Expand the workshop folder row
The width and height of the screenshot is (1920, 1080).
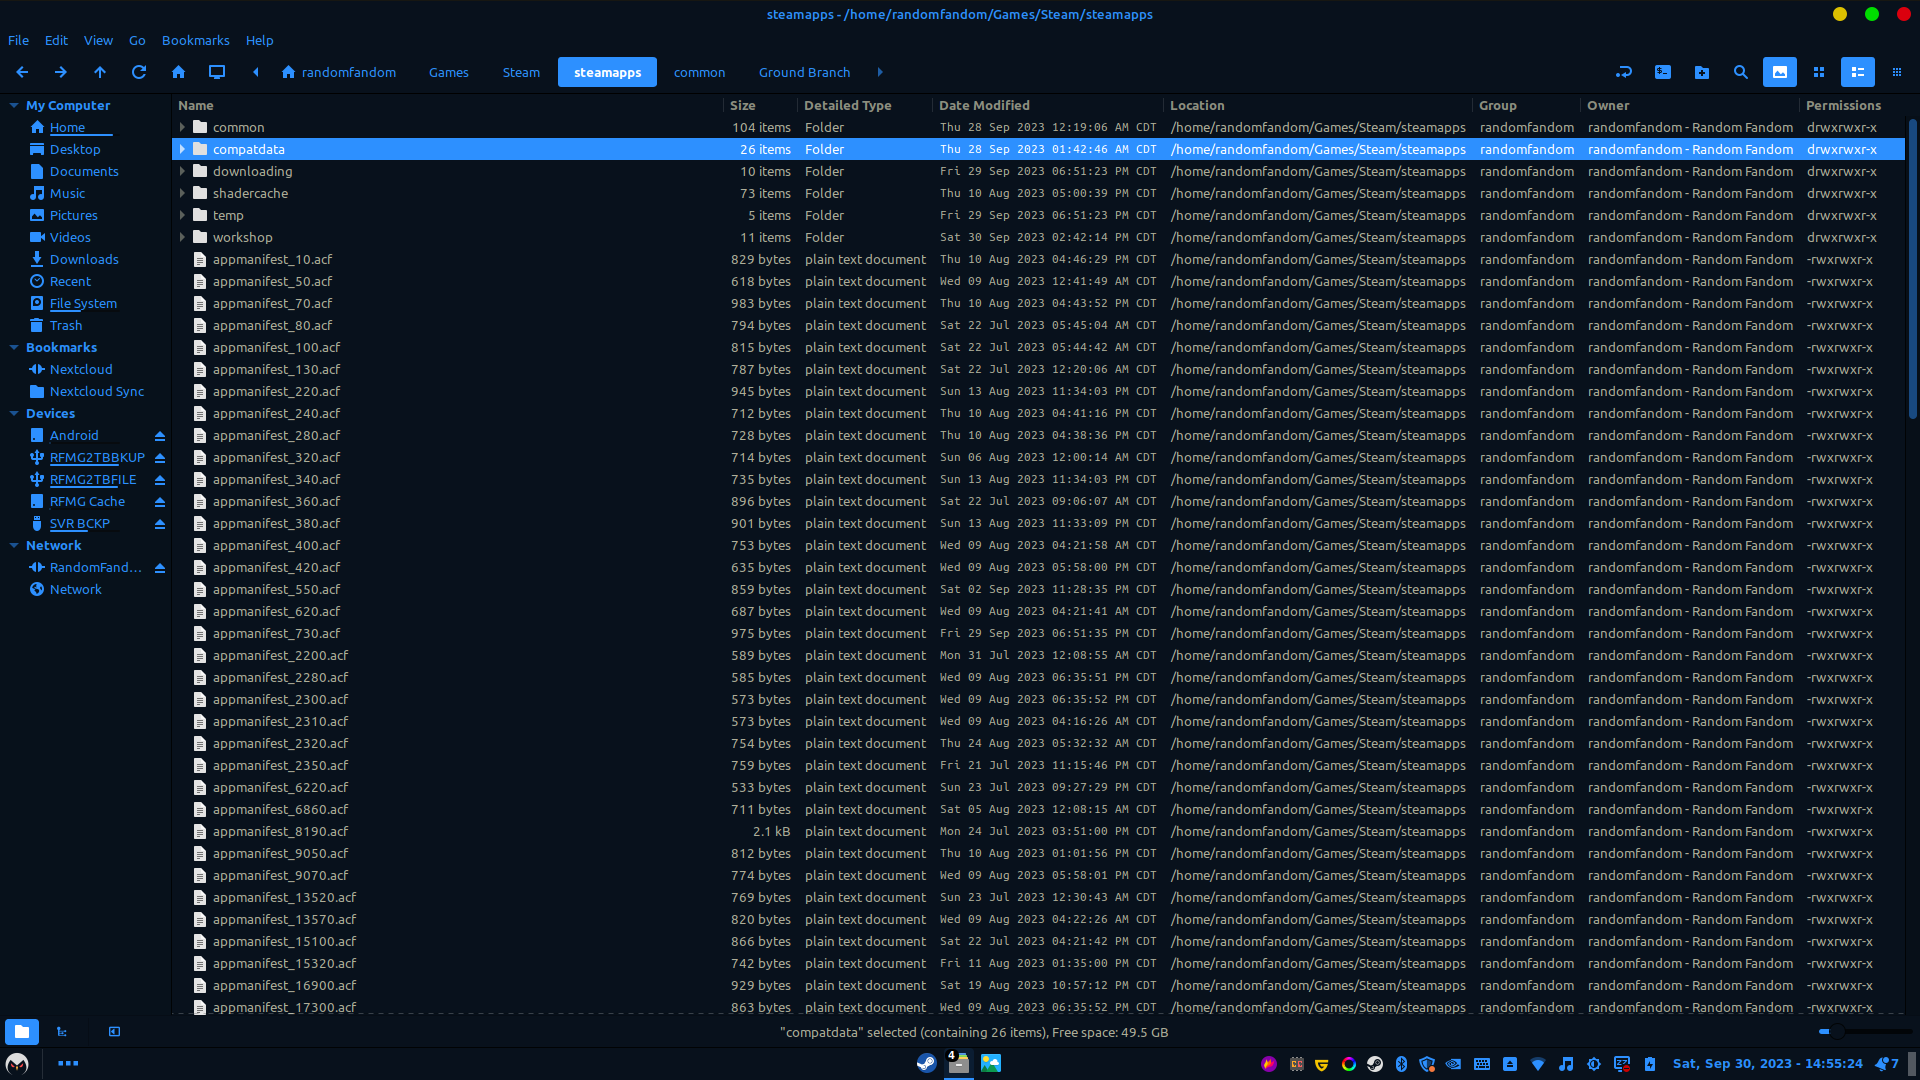click(x=182, y=238)
